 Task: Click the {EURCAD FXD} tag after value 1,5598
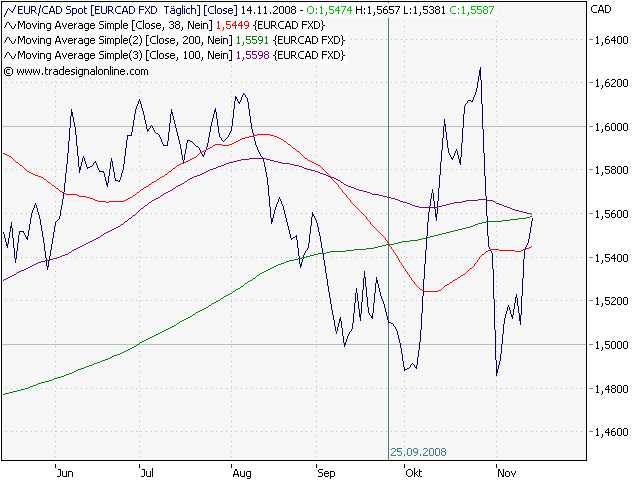(309, 55)
